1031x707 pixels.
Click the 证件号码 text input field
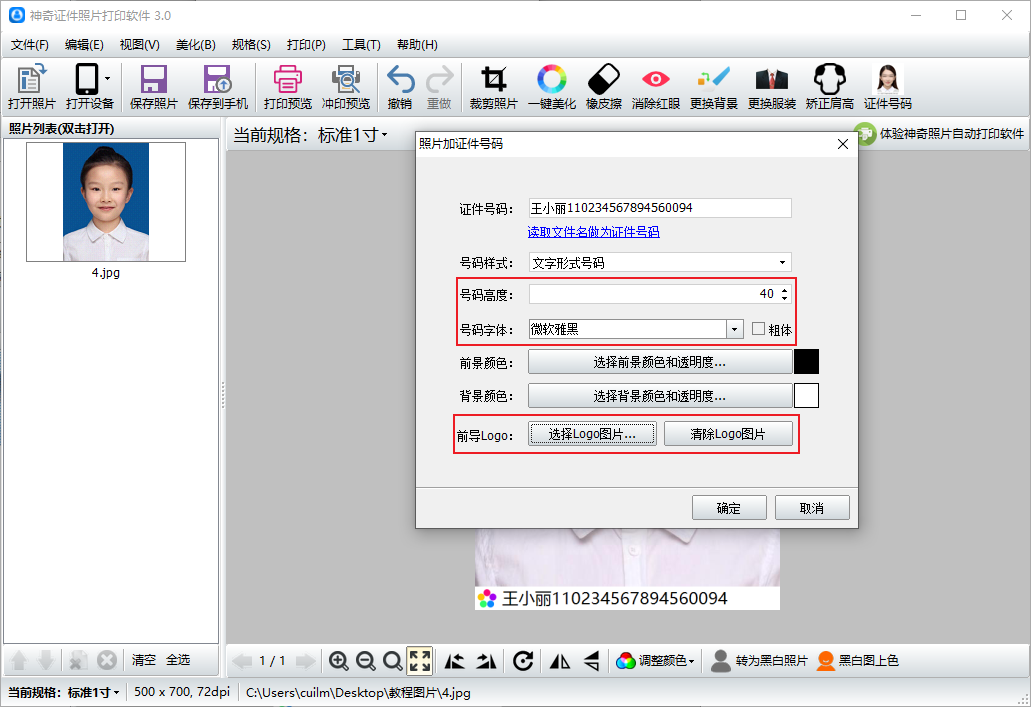660,208
